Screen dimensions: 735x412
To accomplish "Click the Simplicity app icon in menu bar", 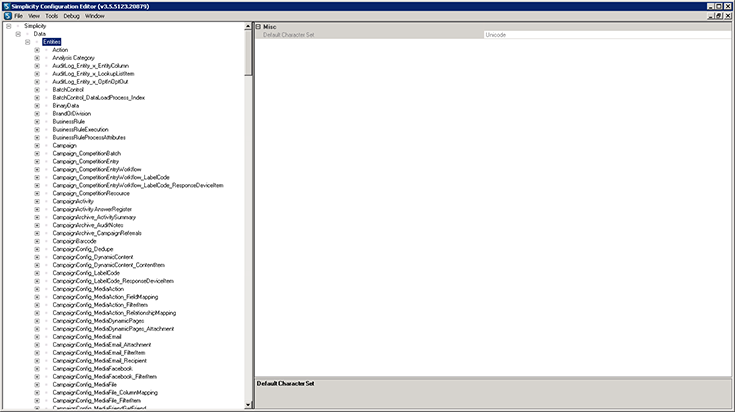I will tap(7, 16).
